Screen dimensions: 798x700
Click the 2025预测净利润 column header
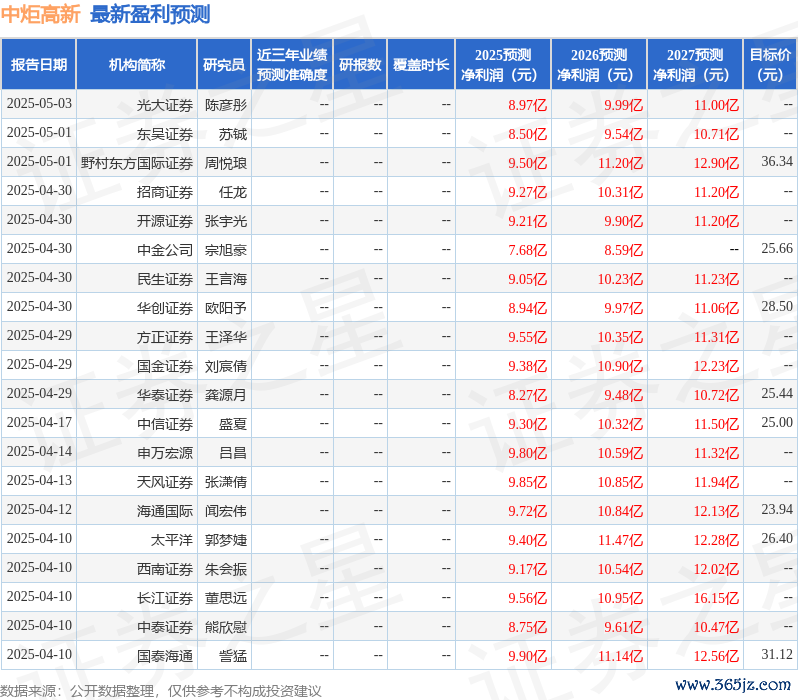pyautogui.click(x=503, y=64)
